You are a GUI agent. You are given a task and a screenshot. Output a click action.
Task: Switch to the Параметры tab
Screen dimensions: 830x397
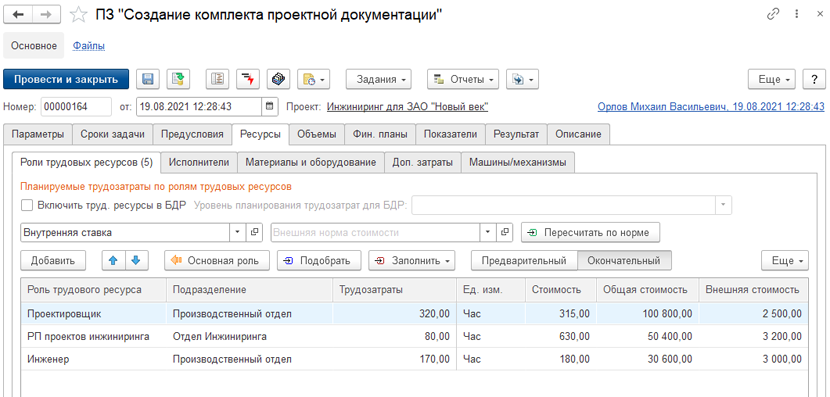(38, 134)
